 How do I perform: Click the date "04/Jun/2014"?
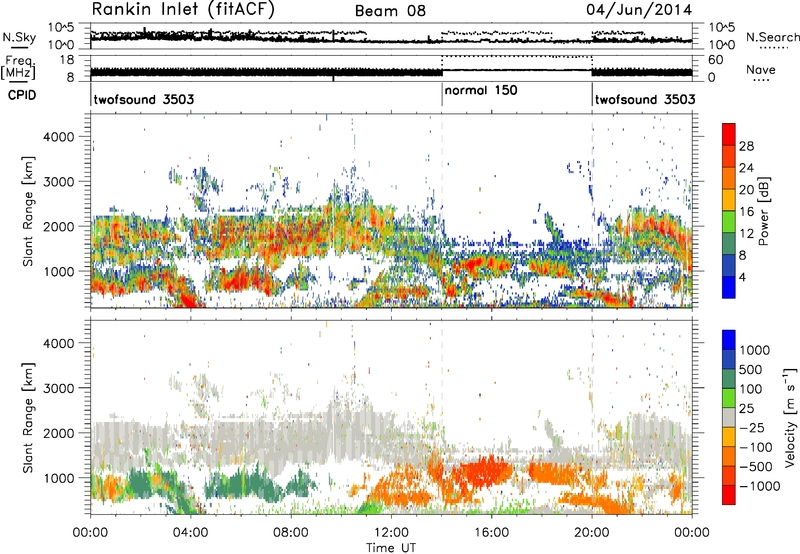coord(639,10)
